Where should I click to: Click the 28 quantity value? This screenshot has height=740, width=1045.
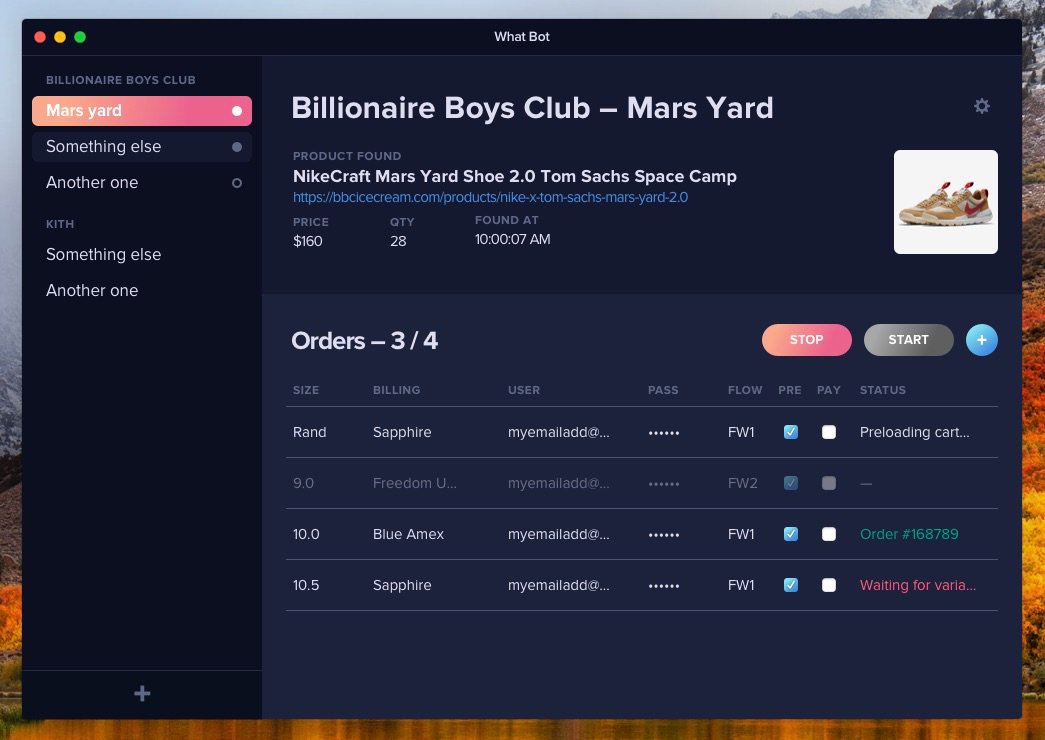pos(398,241)
